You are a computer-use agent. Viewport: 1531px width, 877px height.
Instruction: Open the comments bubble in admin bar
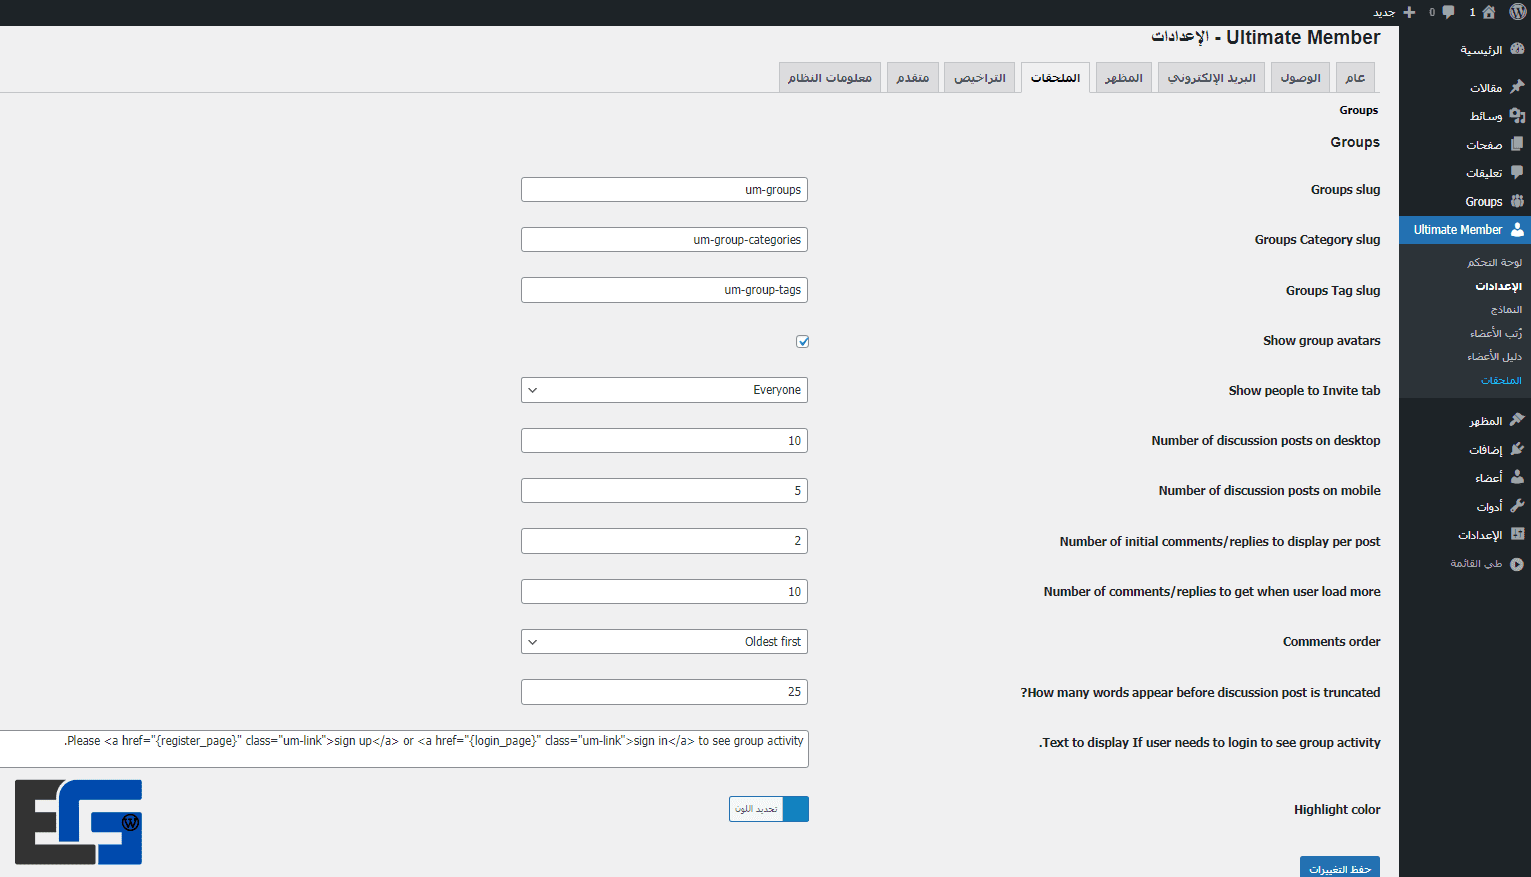point(1448,12)
